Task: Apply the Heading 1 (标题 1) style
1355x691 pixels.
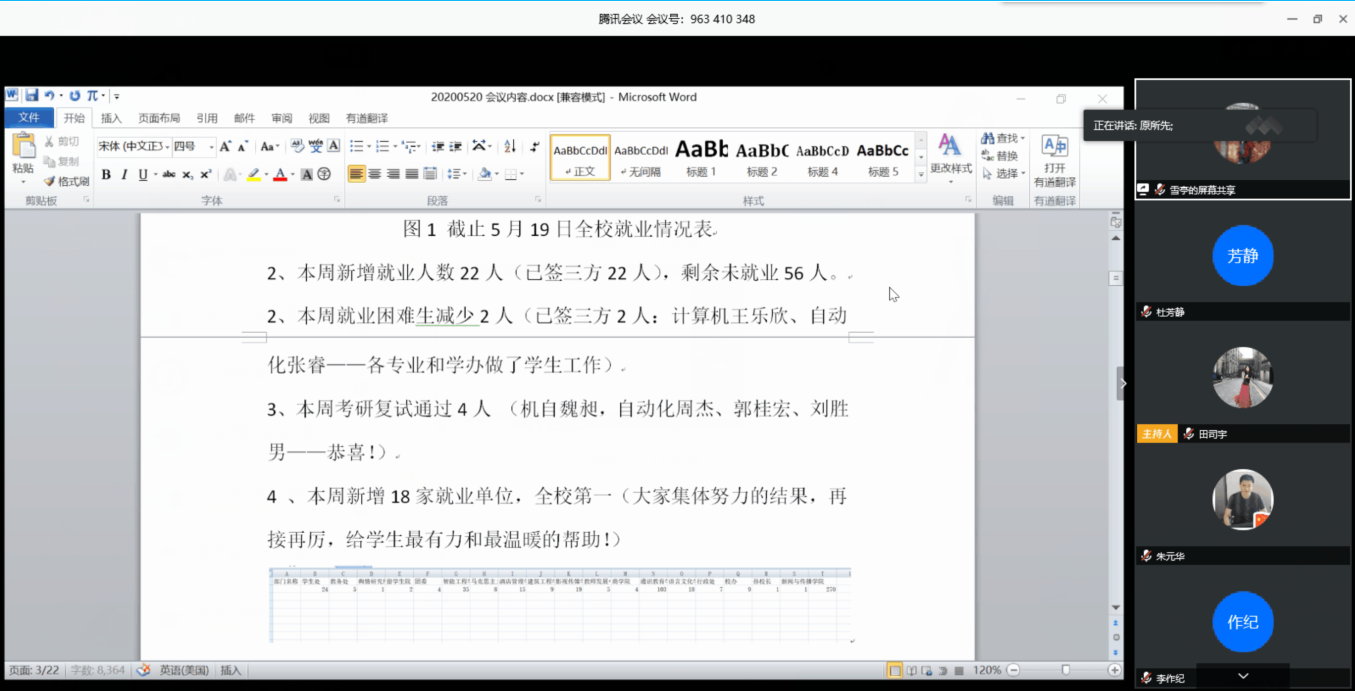Action: click(x=701, y=158)
